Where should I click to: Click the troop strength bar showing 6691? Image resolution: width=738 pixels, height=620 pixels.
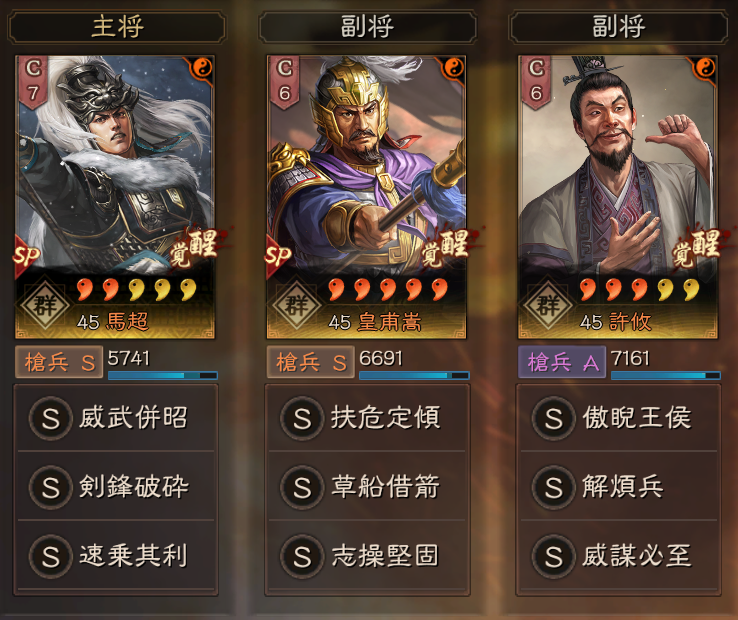point(414,375)
